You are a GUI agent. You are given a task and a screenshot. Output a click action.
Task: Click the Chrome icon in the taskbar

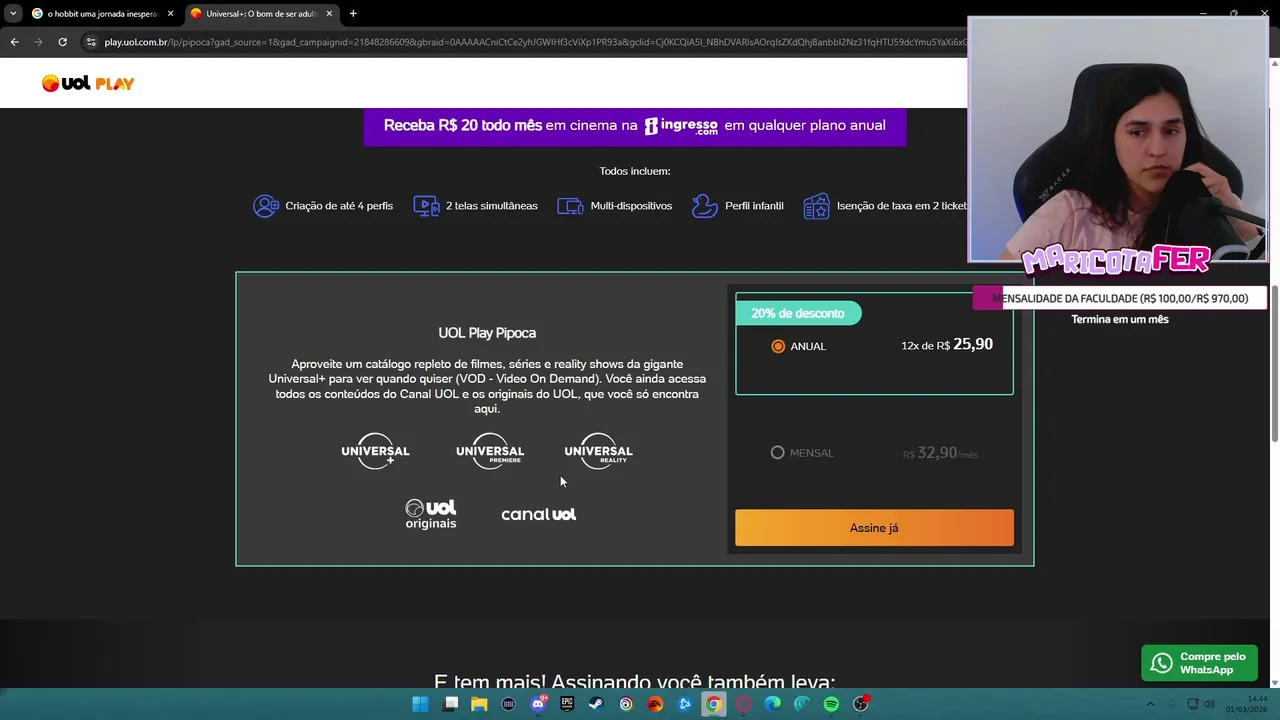713,704
